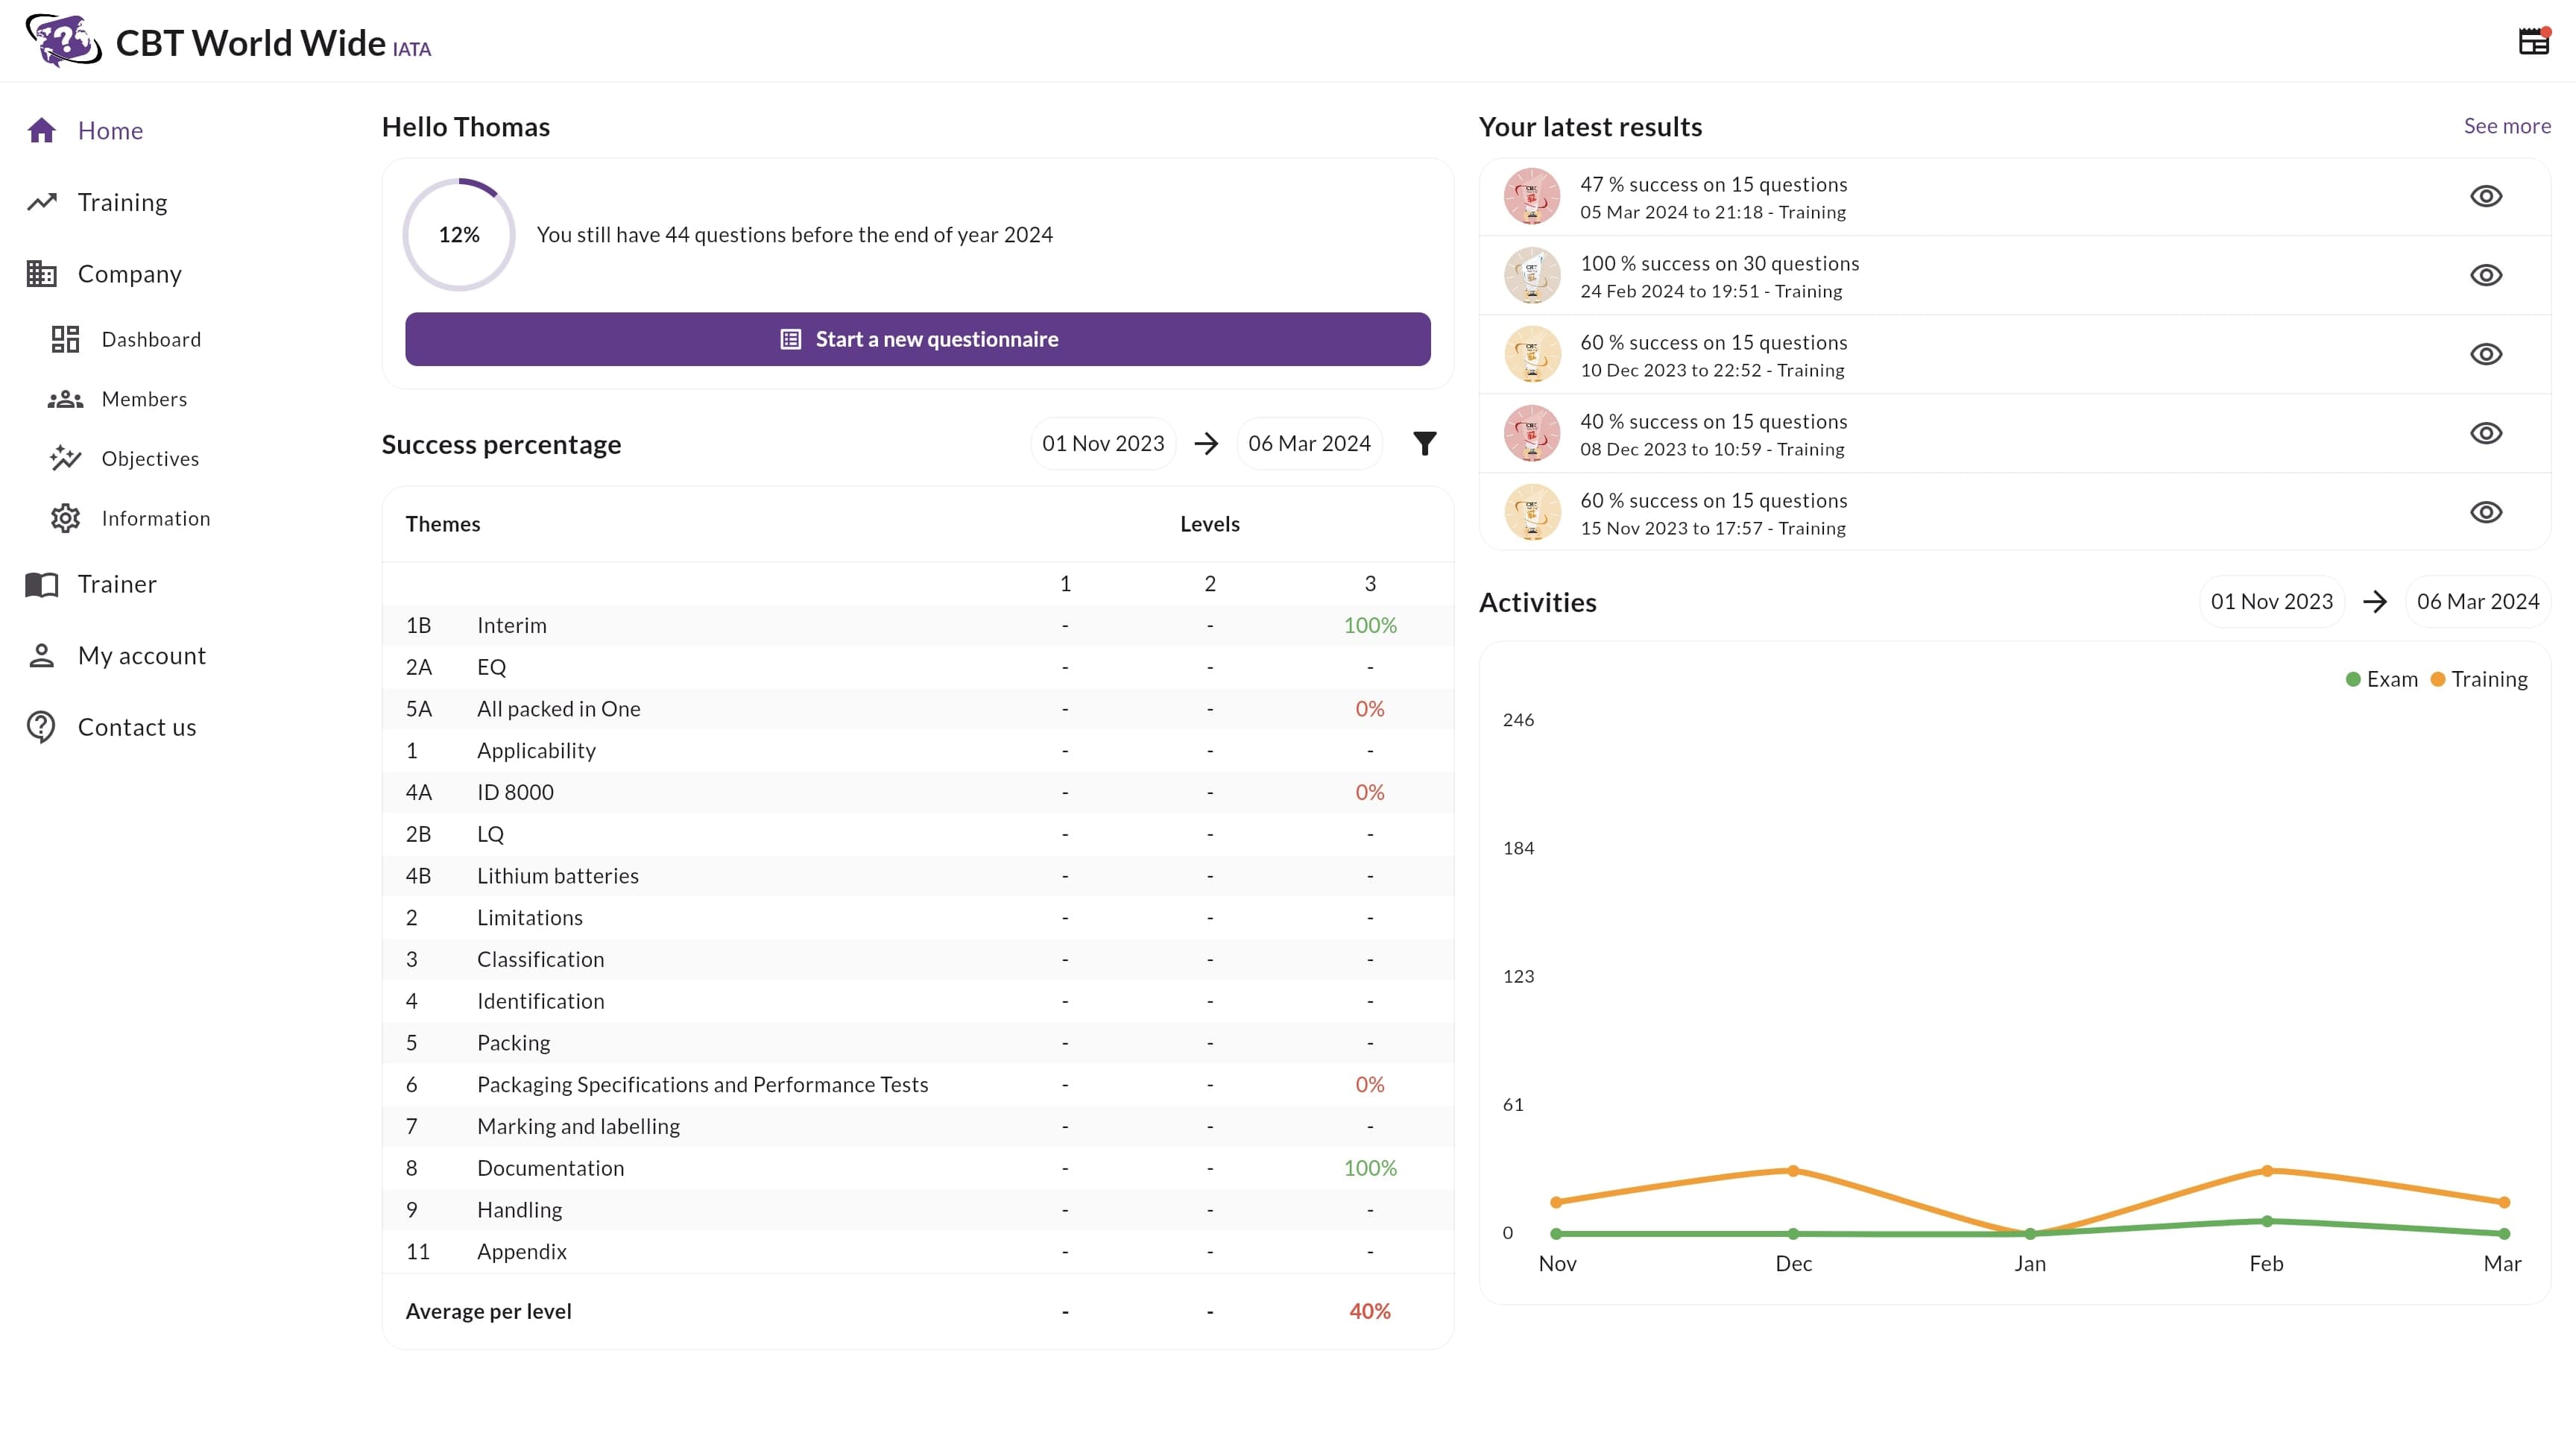Click the 12% progress circle
Screen dimensions: 2576x1430
click(459, 233)
